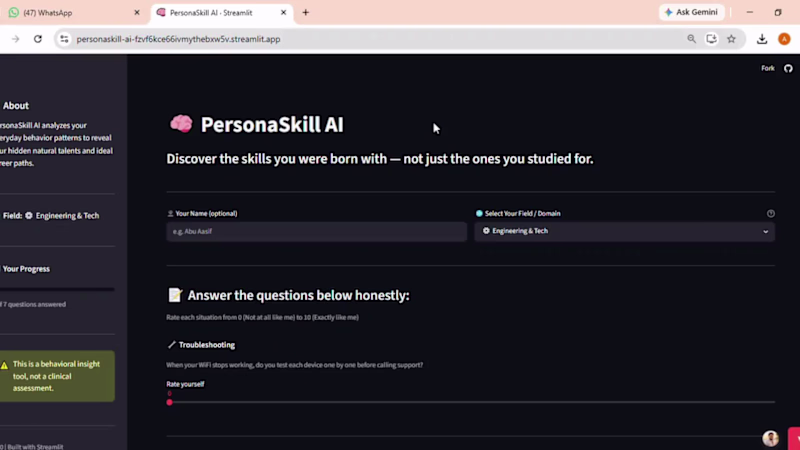Click the brain logo icon

[x=181, y=124]
